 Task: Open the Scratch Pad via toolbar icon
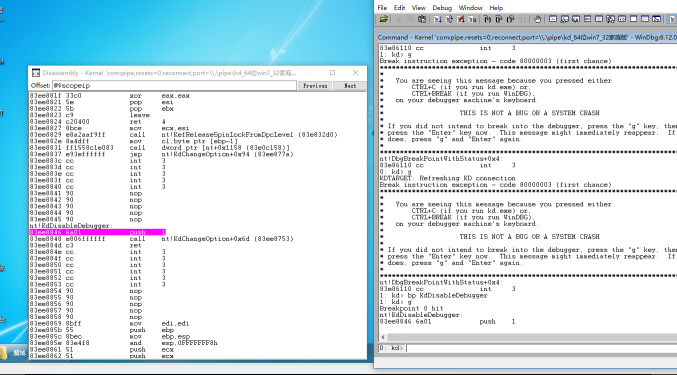tap(633, 19)
